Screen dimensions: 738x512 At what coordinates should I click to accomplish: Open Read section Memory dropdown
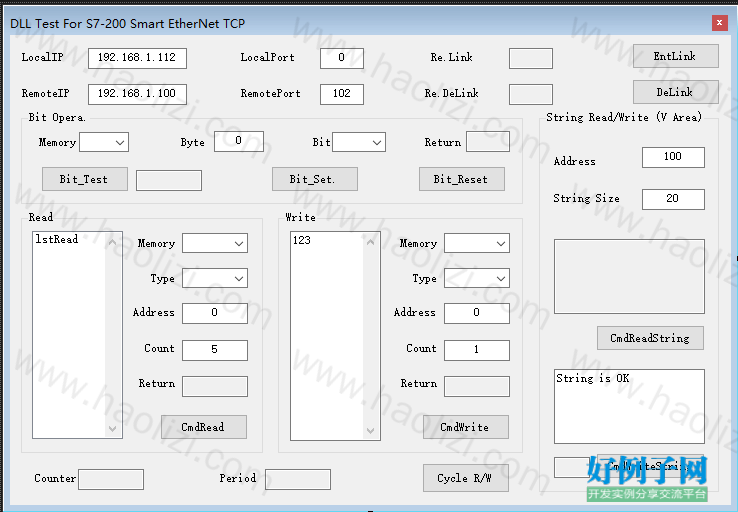pyautogui.click(x=215, y=243)
